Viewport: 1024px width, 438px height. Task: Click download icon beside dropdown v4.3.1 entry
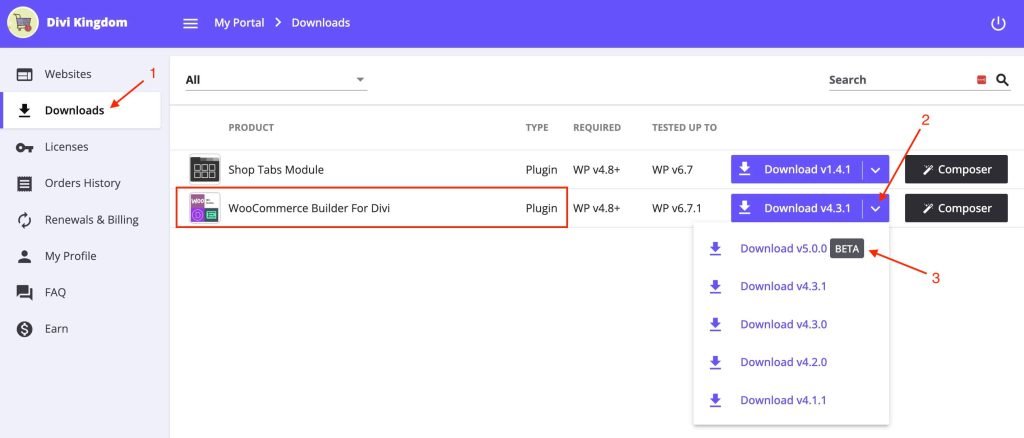point(715,287)
